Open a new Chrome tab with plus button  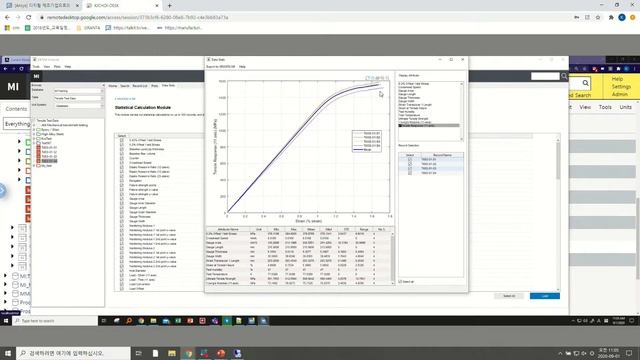tap(169, 6)
